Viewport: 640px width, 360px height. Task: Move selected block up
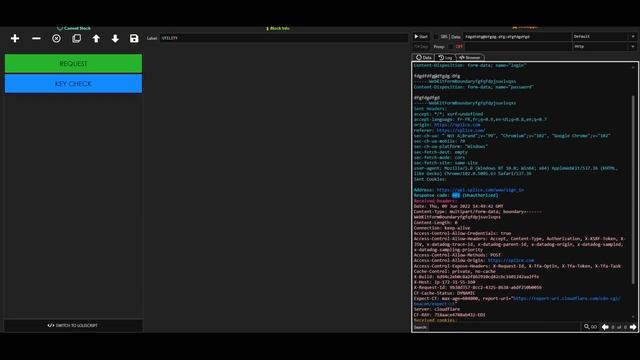(x=96, y=38)
